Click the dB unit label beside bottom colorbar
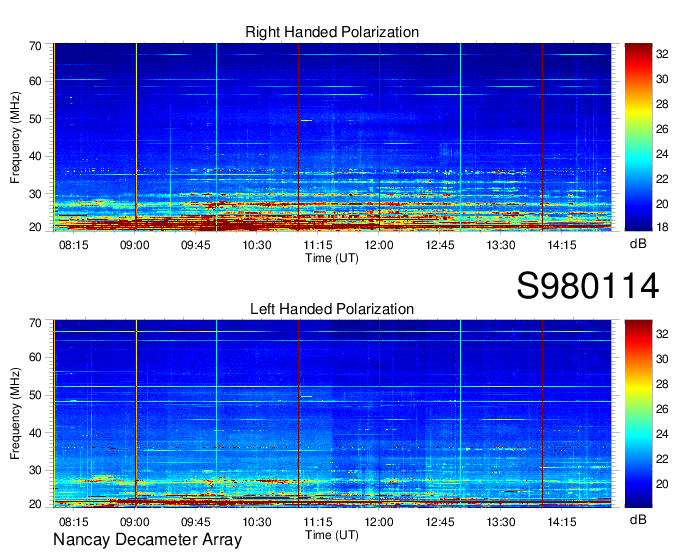This screenshot has width=680, height=552. click(638, 519)
